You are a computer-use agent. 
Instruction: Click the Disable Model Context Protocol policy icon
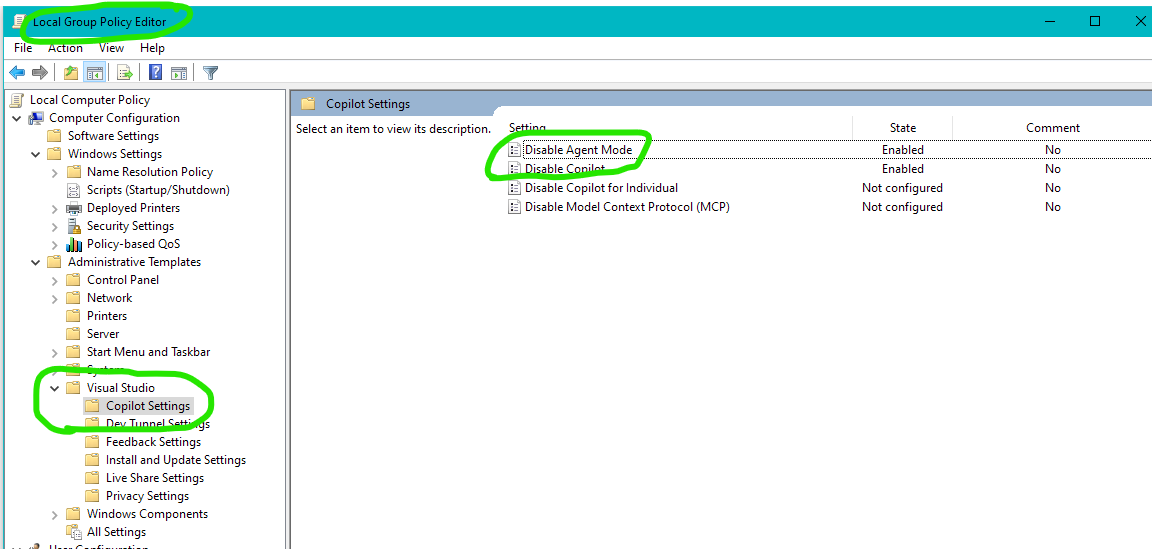[x=514, y=207]
